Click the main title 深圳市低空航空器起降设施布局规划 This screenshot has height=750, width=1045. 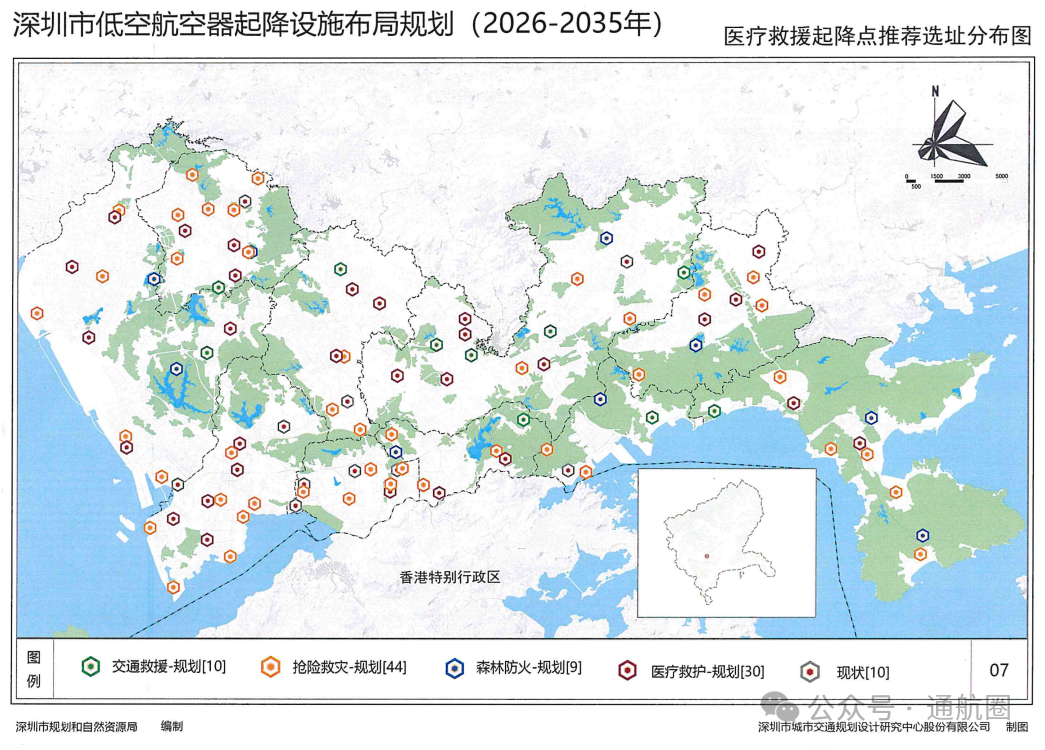coord(233,25)
